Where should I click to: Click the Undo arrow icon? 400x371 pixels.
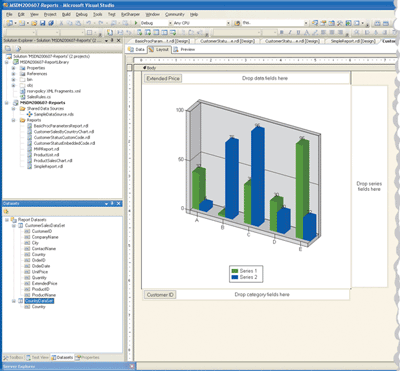[x=89, y=23]
